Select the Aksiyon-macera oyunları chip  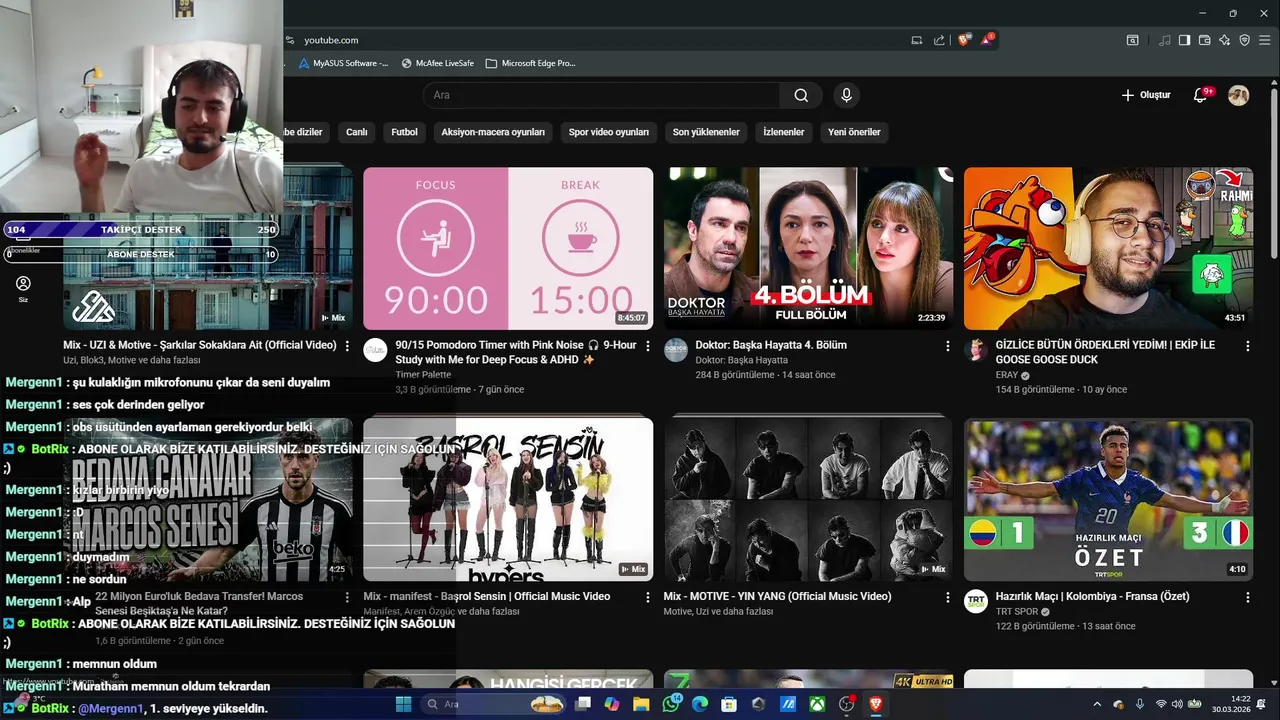coord(493,132)
